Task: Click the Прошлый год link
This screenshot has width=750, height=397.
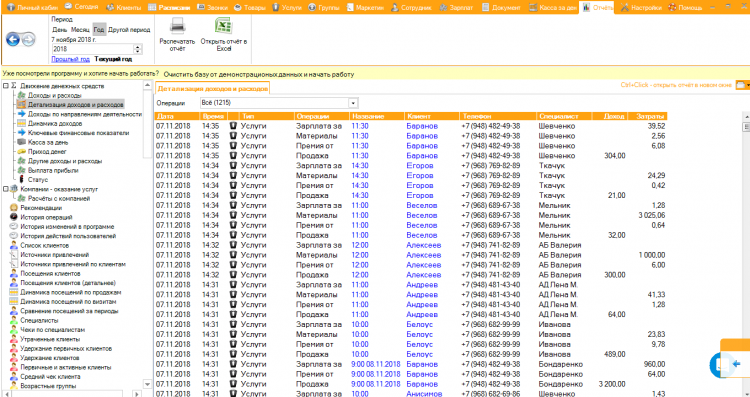Action: [x=70, y=59]
